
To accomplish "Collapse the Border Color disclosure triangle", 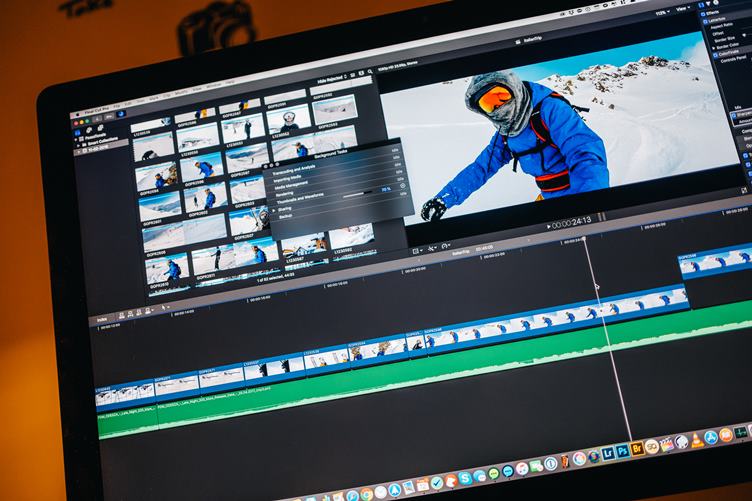I will point(713,48).
